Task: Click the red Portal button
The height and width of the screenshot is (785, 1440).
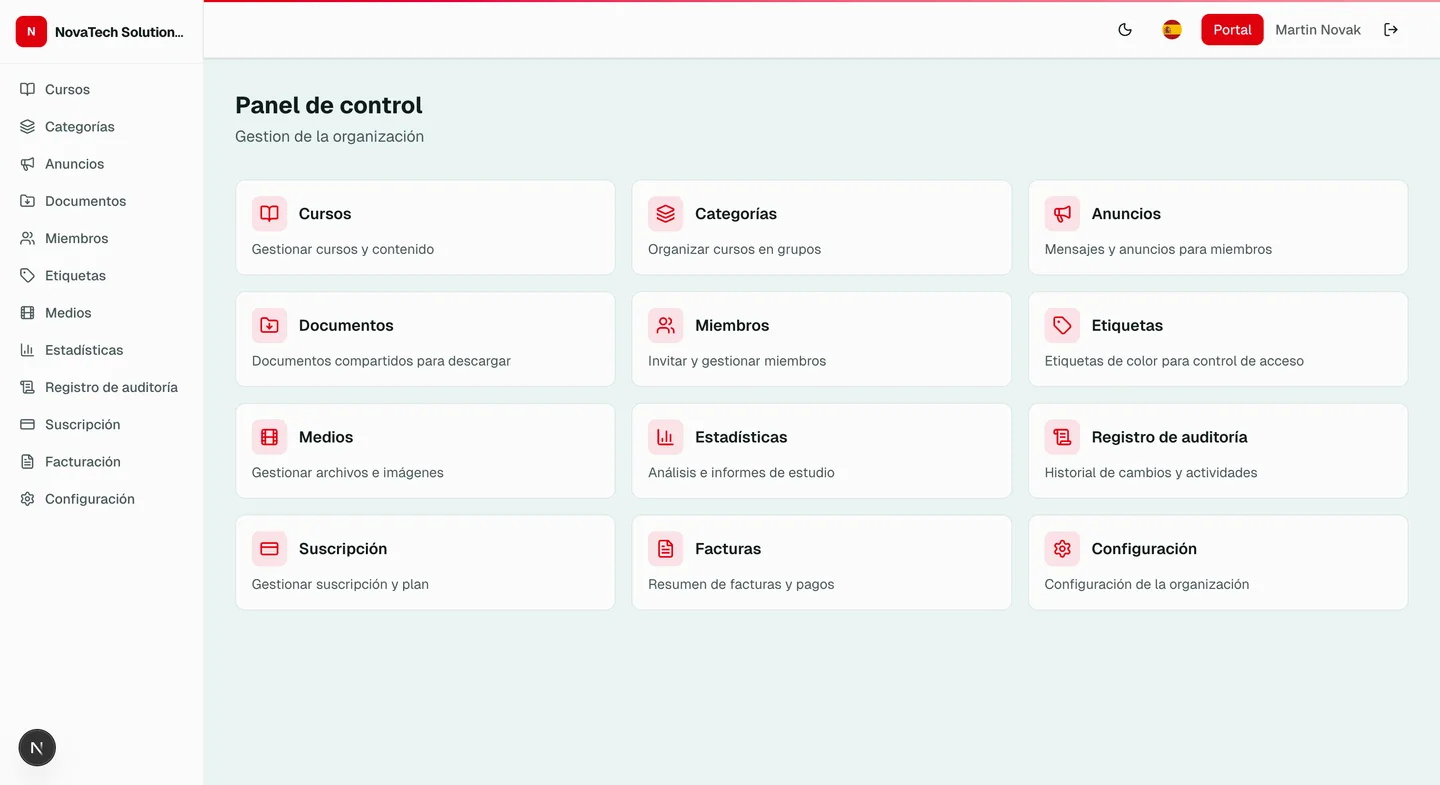Action: click(1232, 30)
